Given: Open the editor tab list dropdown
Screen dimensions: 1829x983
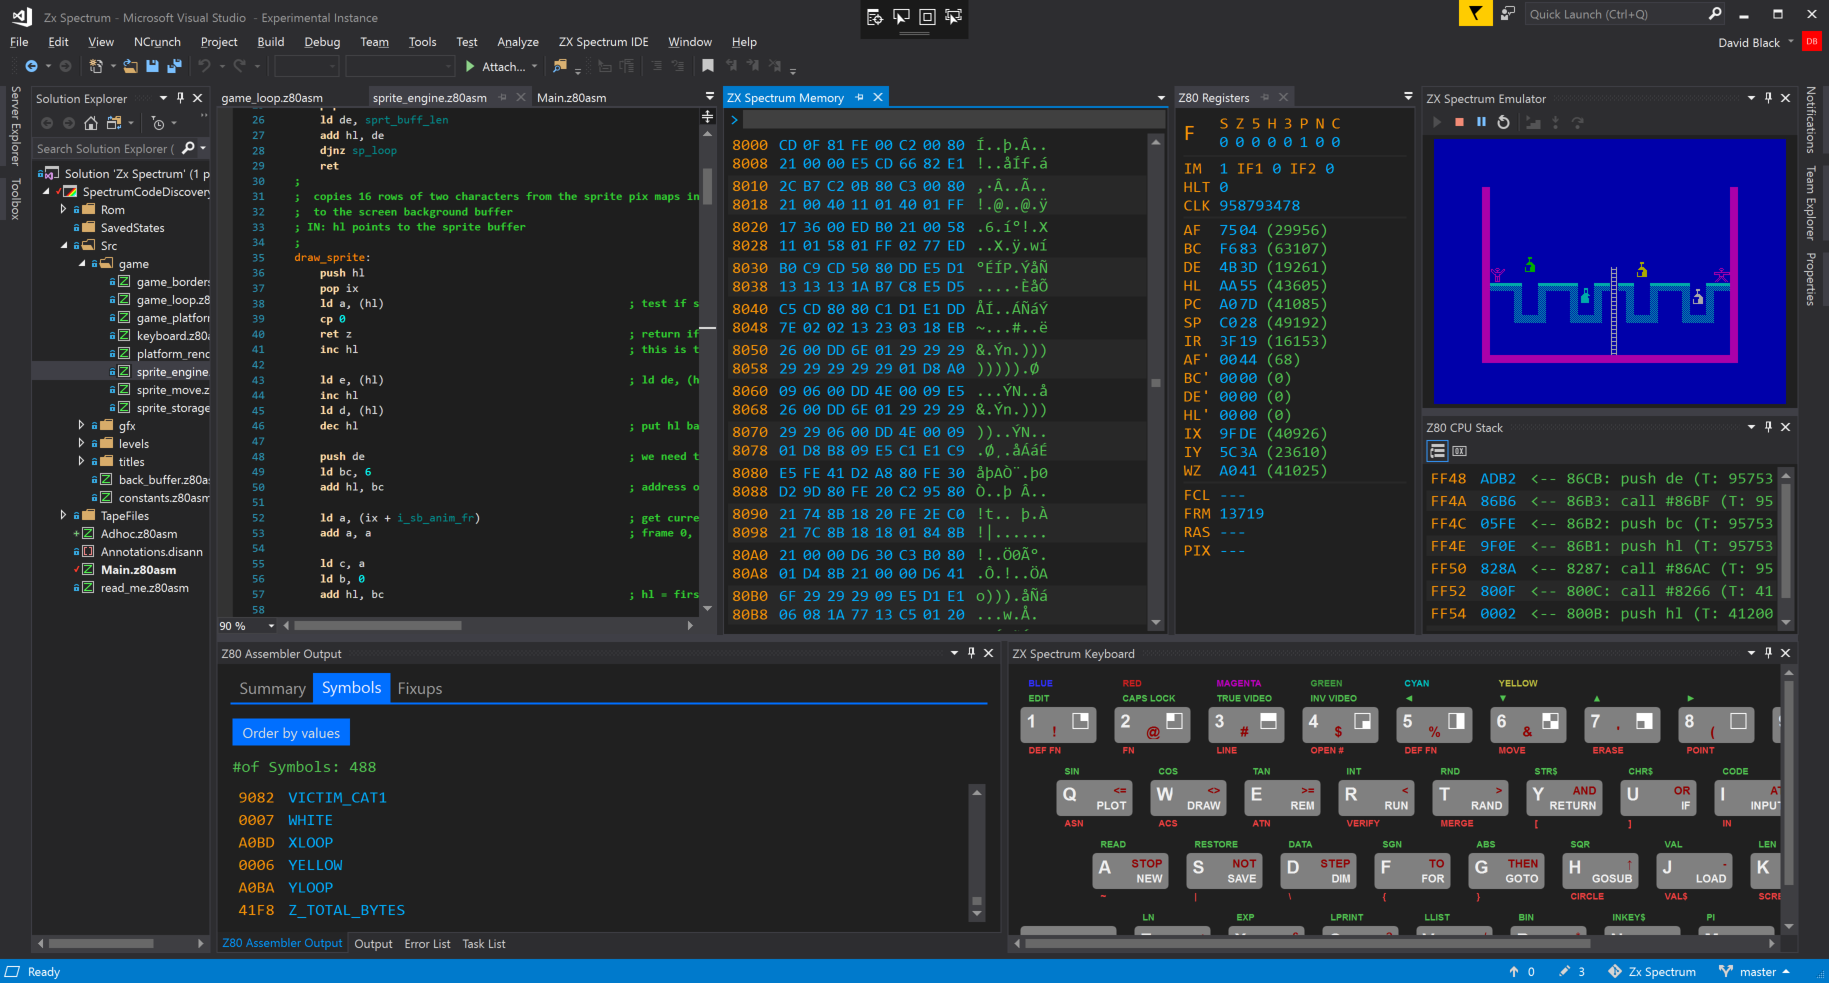Looking at the screenshot, I should [x=709, y=97].
